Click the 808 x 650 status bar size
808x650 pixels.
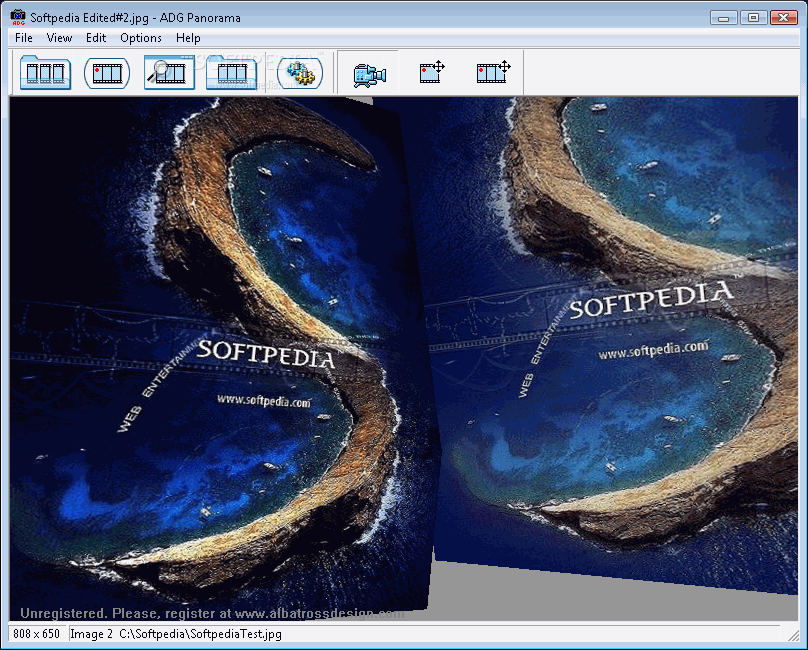pyautogui.click(x=37, y=634)
